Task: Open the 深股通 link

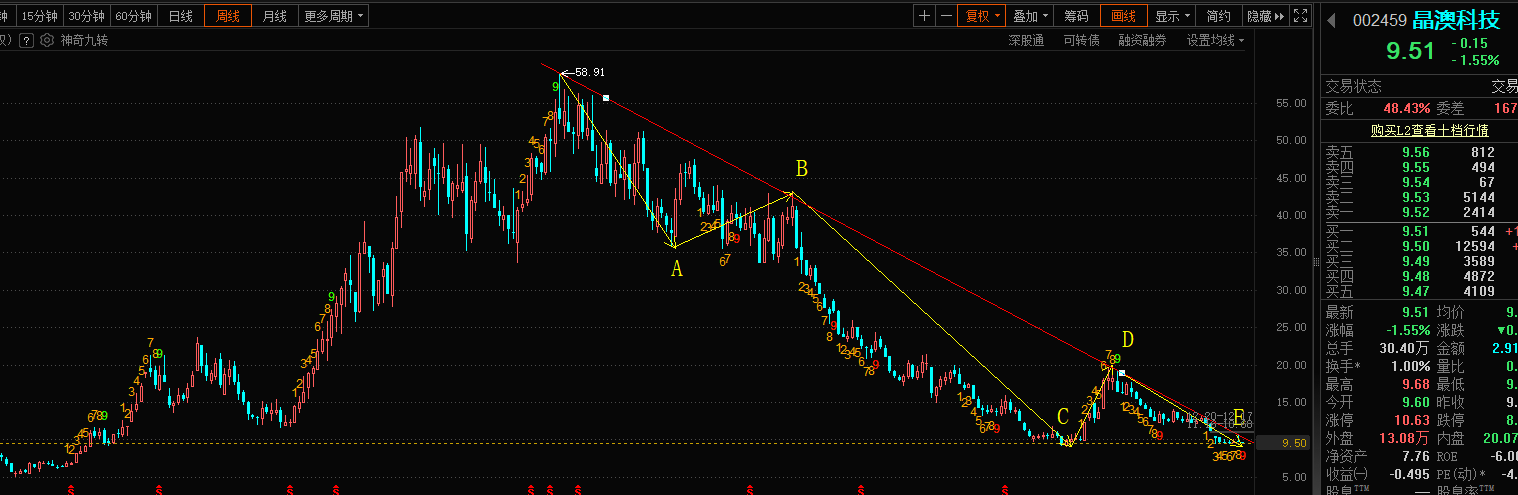Action: tap(1026, 40)
